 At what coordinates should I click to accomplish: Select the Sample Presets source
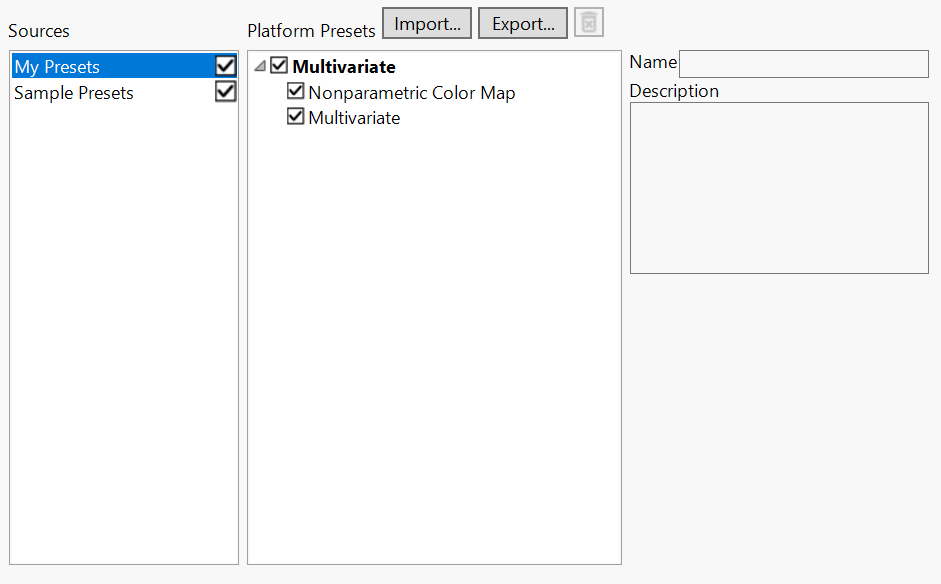[72, 92]
